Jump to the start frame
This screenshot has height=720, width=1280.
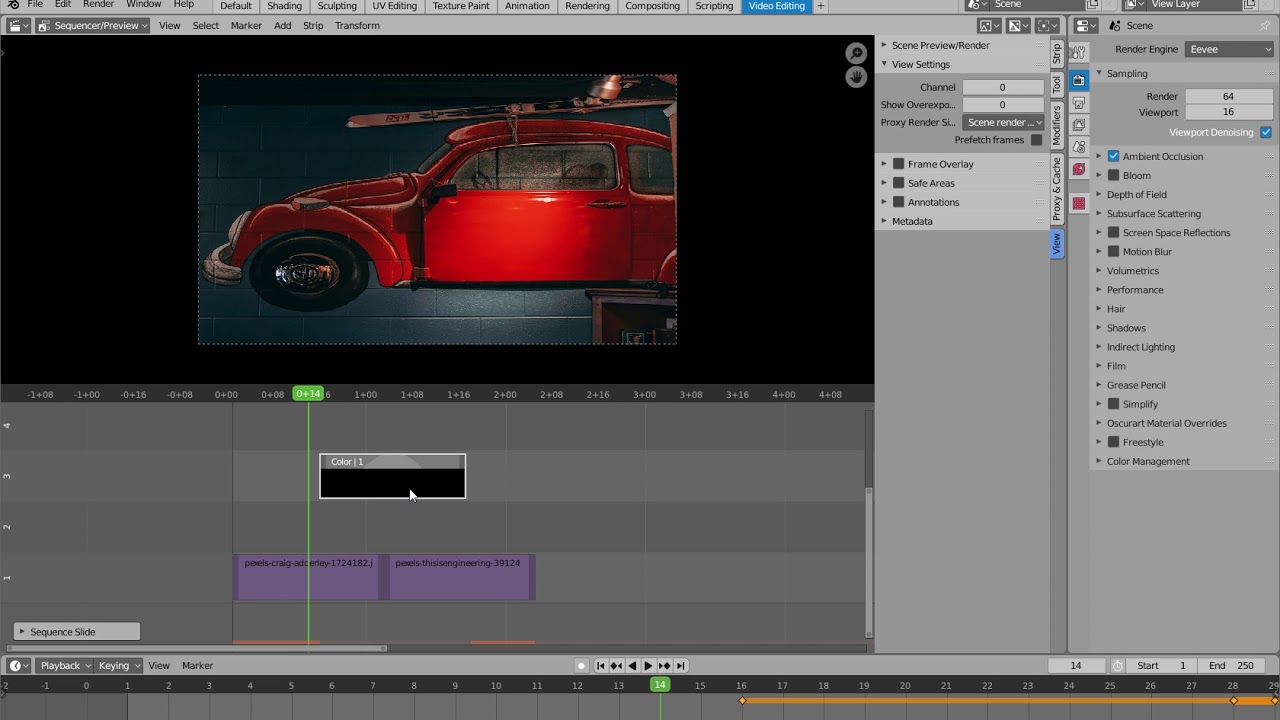click(x=600, y=666)
